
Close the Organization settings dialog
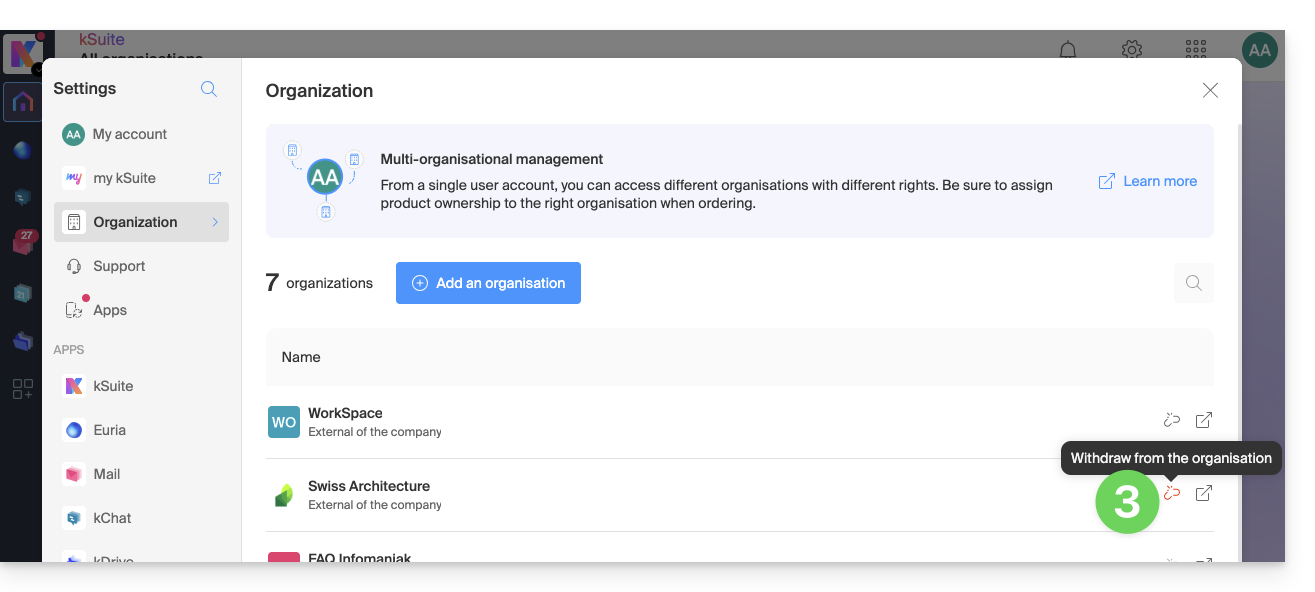1210,90
